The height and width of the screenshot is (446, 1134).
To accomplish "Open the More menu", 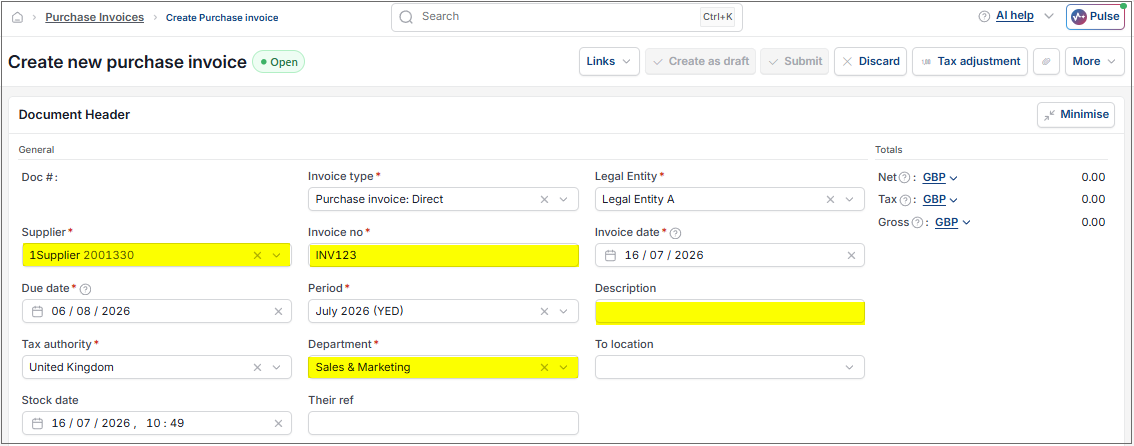I will click(1094, 61).
